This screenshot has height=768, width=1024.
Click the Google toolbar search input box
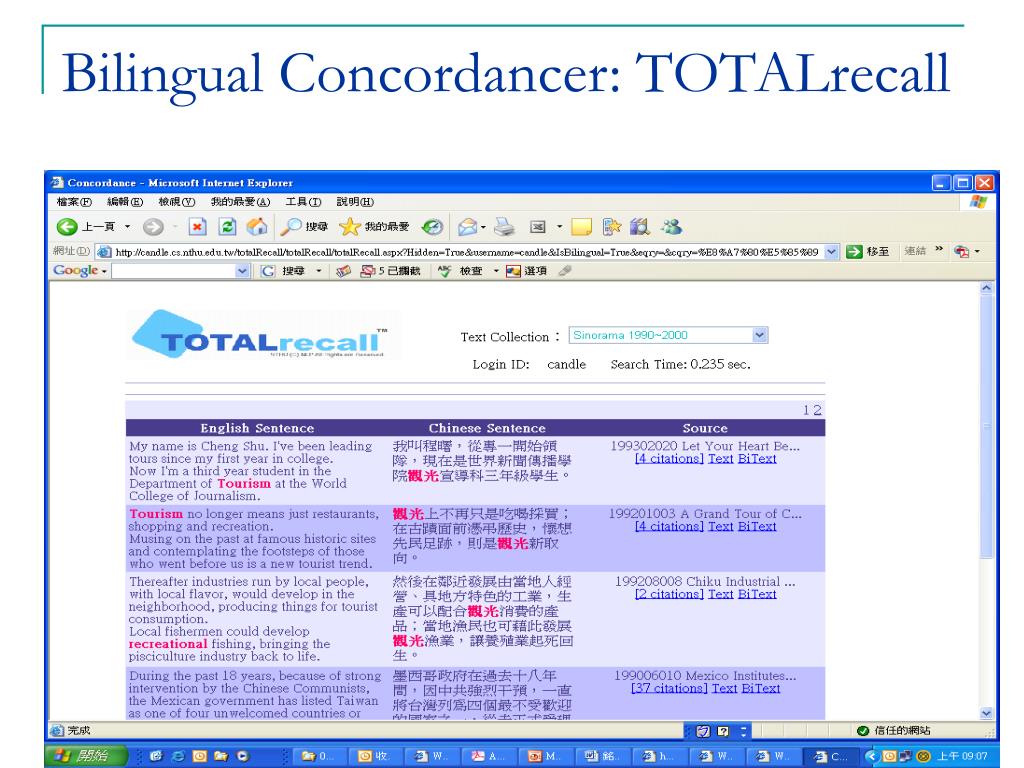point(174,270)
